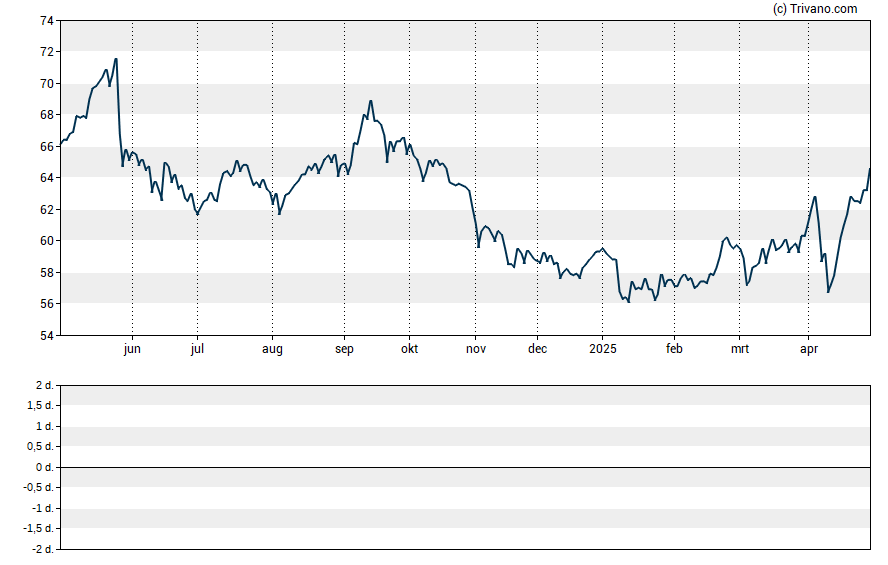The width and height of the screenshot is (888, 565).
Task: Click the 'okt' month label
Action: click(x=409, y=349)
